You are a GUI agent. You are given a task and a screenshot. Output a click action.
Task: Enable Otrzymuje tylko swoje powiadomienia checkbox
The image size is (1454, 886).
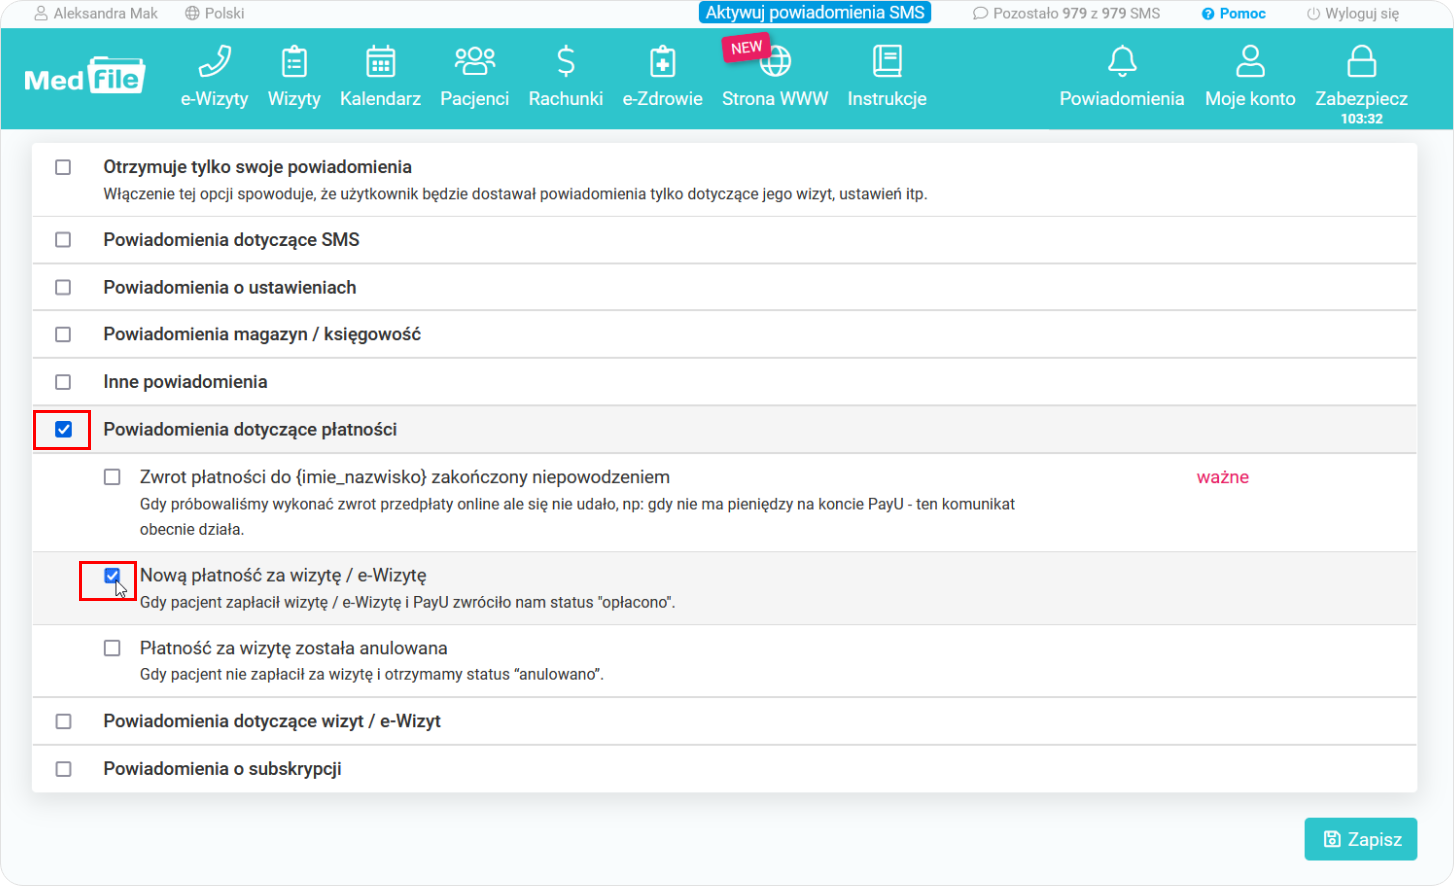pos(63,167)
